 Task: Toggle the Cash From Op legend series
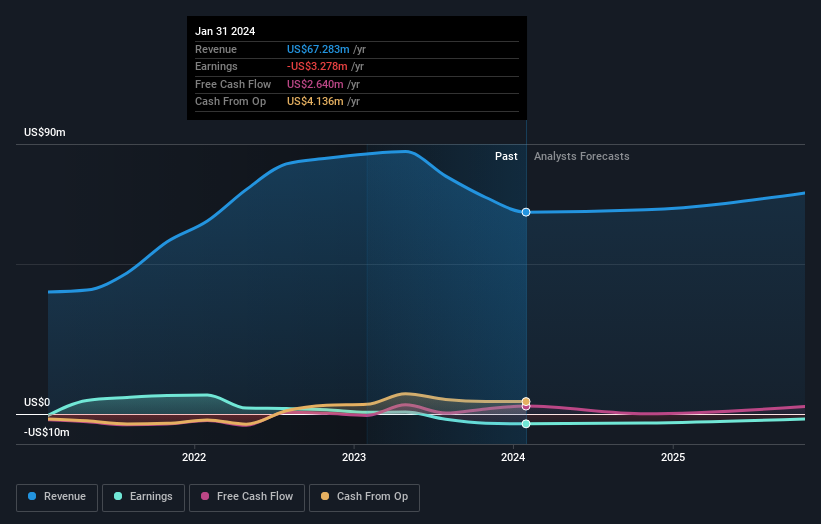pos(364,497)
